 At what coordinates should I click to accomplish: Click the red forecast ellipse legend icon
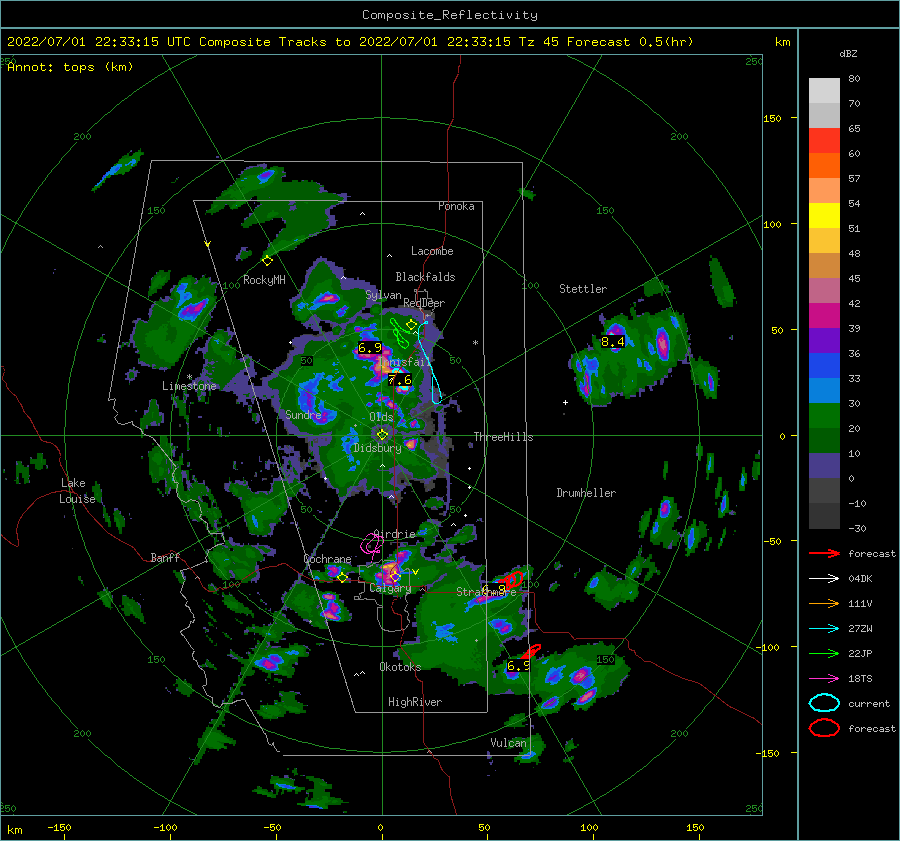coord(824,728)
